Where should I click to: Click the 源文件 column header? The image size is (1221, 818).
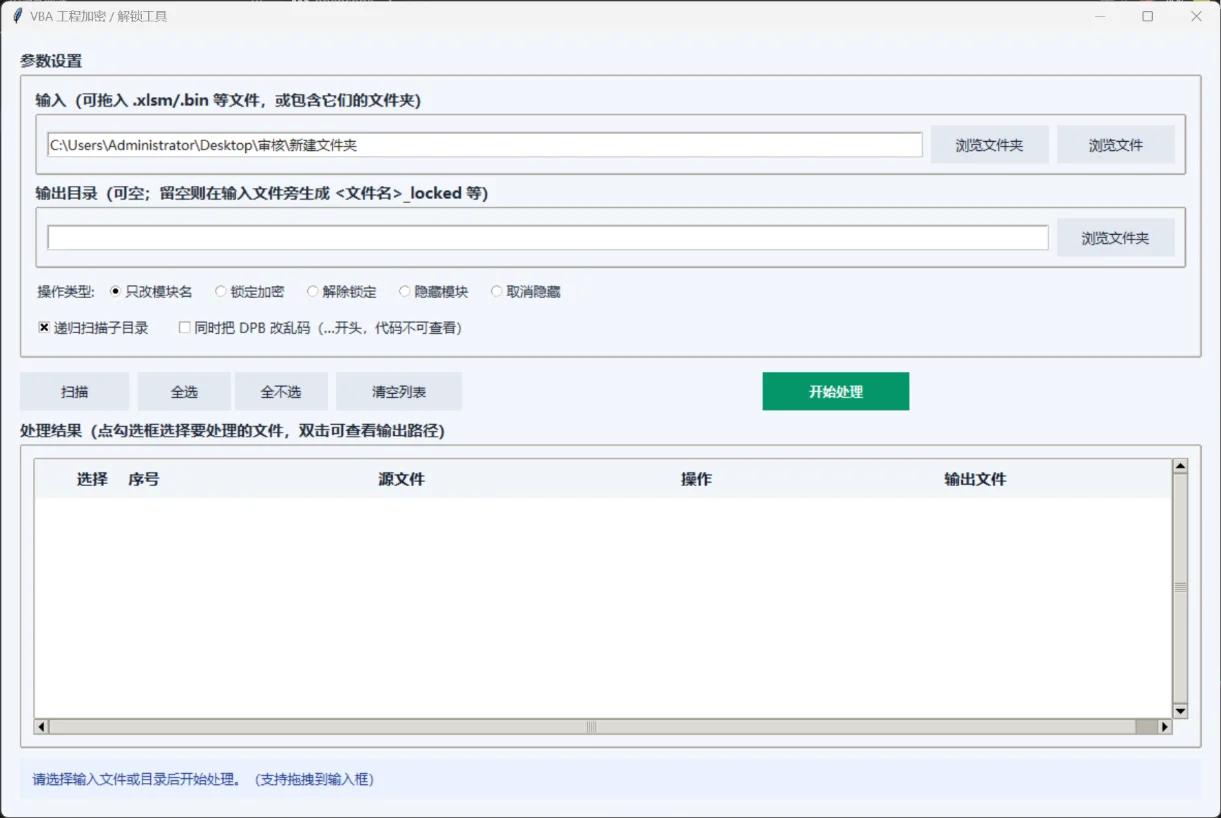(401, 479)
